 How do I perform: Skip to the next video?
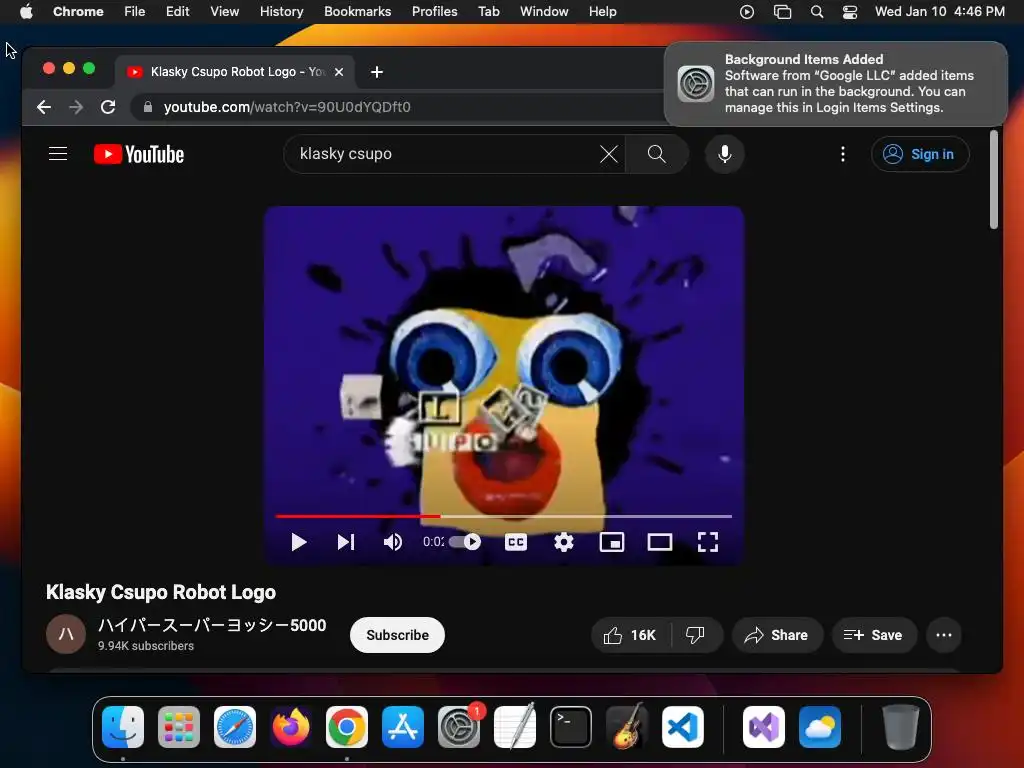point(345,542)
